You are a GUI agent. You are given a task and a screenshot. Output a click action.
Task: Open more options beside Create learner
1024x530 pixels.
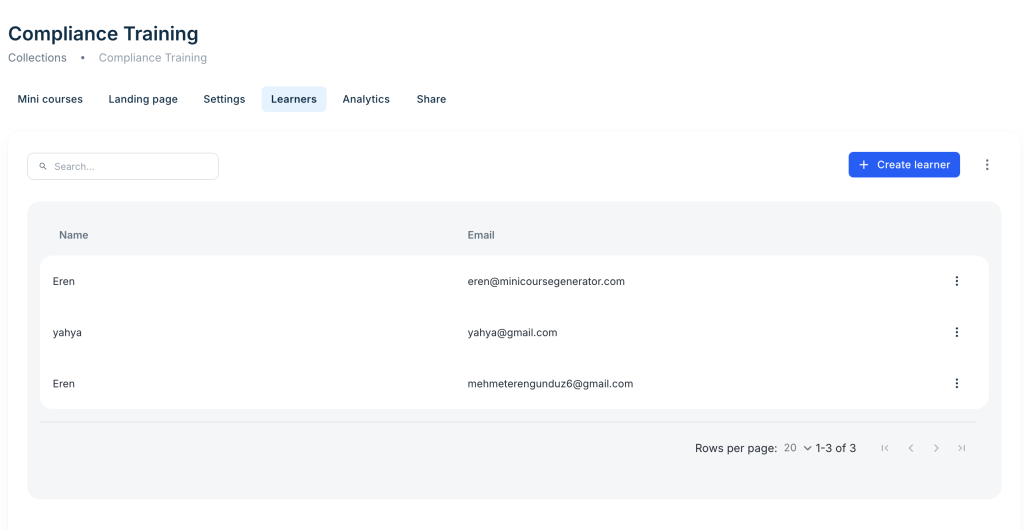[987, 165]
